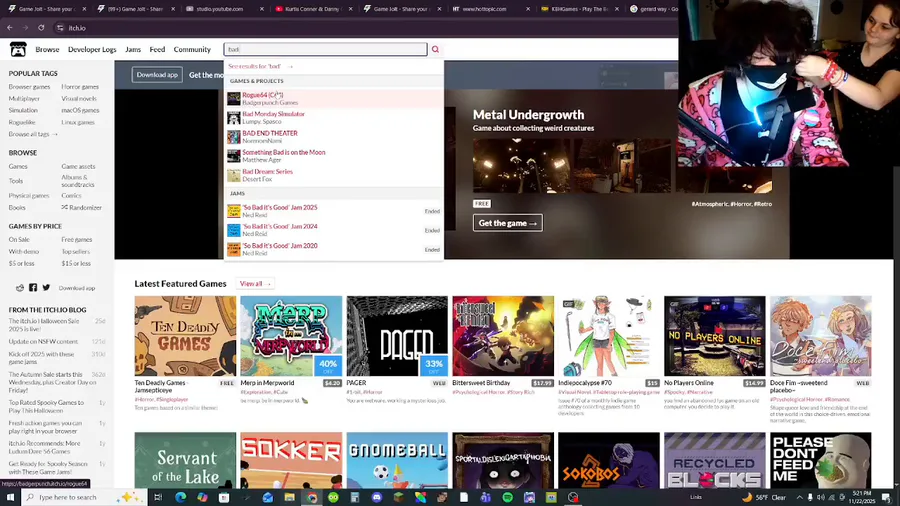Open Community in the top nav
The height and width of the screenshot is (506, 900).
(192, 49)
